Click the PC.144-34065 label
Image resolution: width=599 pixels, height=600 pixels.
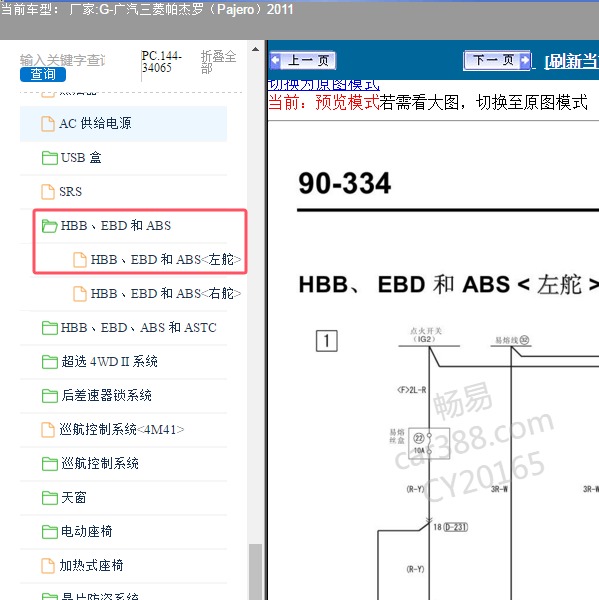tap(161, 62)
